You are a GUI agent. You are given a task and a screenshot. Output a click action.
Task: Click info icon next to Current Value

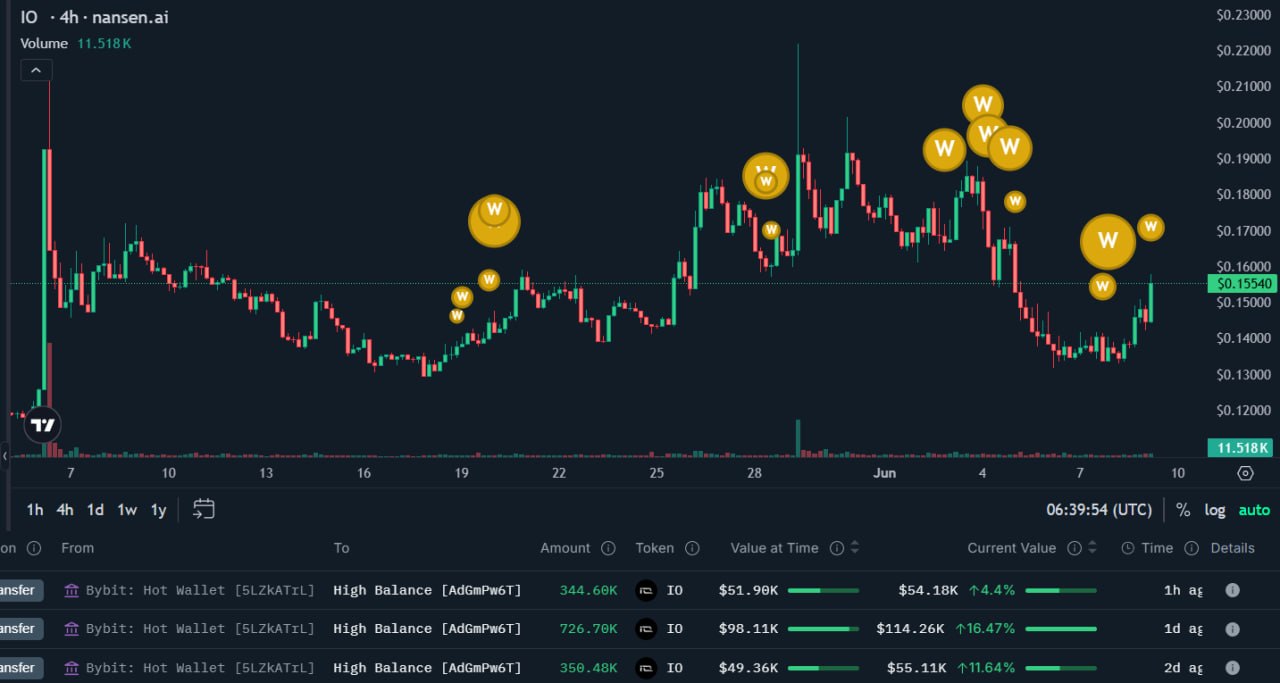click(x=1074, y=548)
